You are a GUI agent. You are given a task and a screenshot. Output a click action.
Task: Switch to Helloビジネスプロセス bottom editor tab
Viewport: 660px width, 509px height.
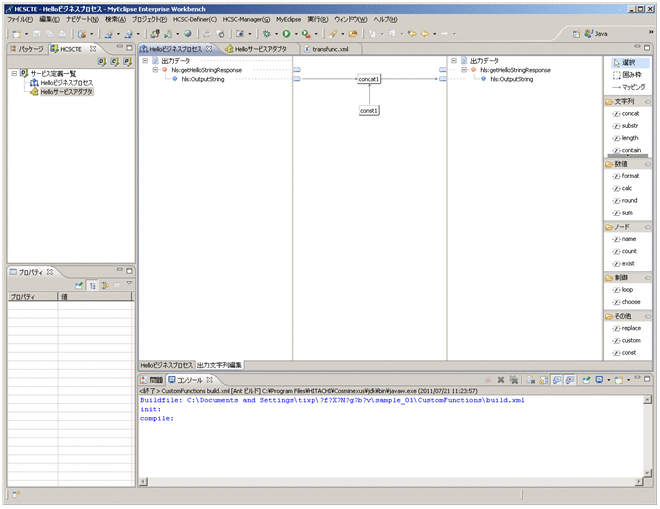click(x=165, y=365)
